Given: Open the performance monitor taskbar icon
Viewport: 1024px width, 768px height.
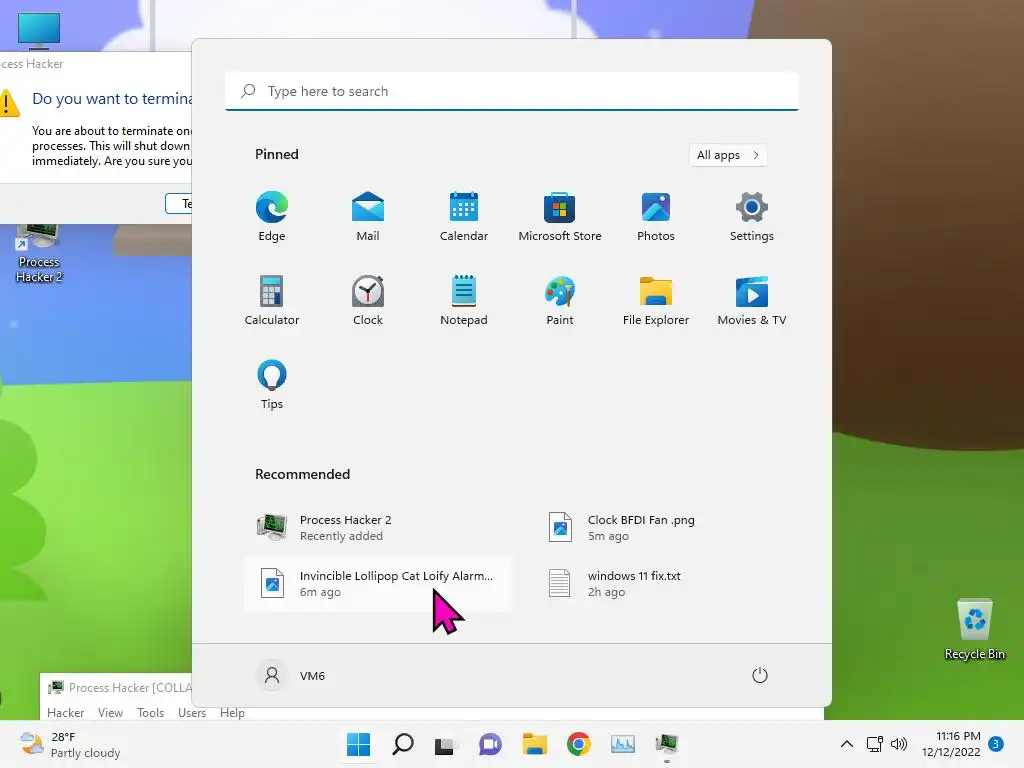Looking at the screenshot, I should [622, 744].
